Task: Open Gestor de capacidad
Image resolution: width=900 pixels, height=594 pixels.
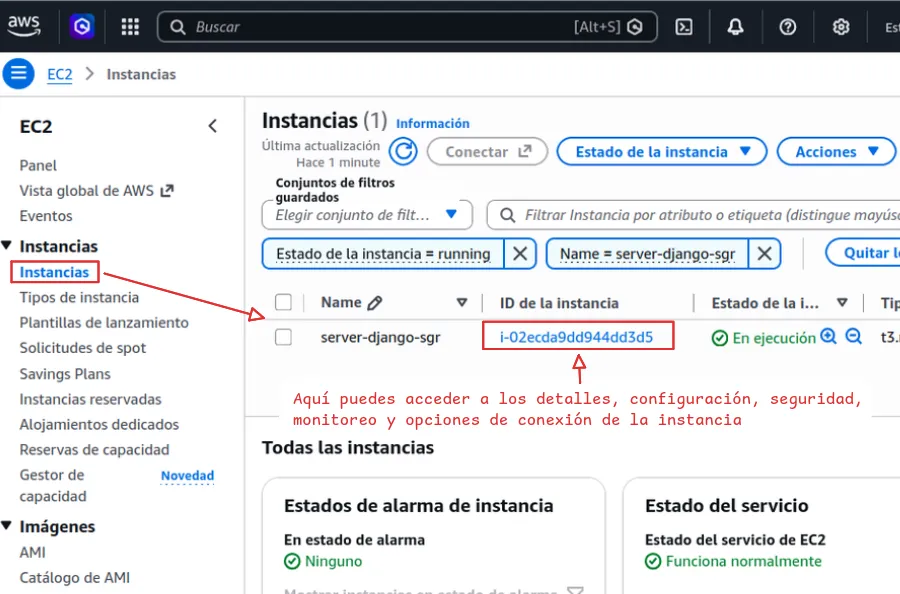Action: click(53, 486)
